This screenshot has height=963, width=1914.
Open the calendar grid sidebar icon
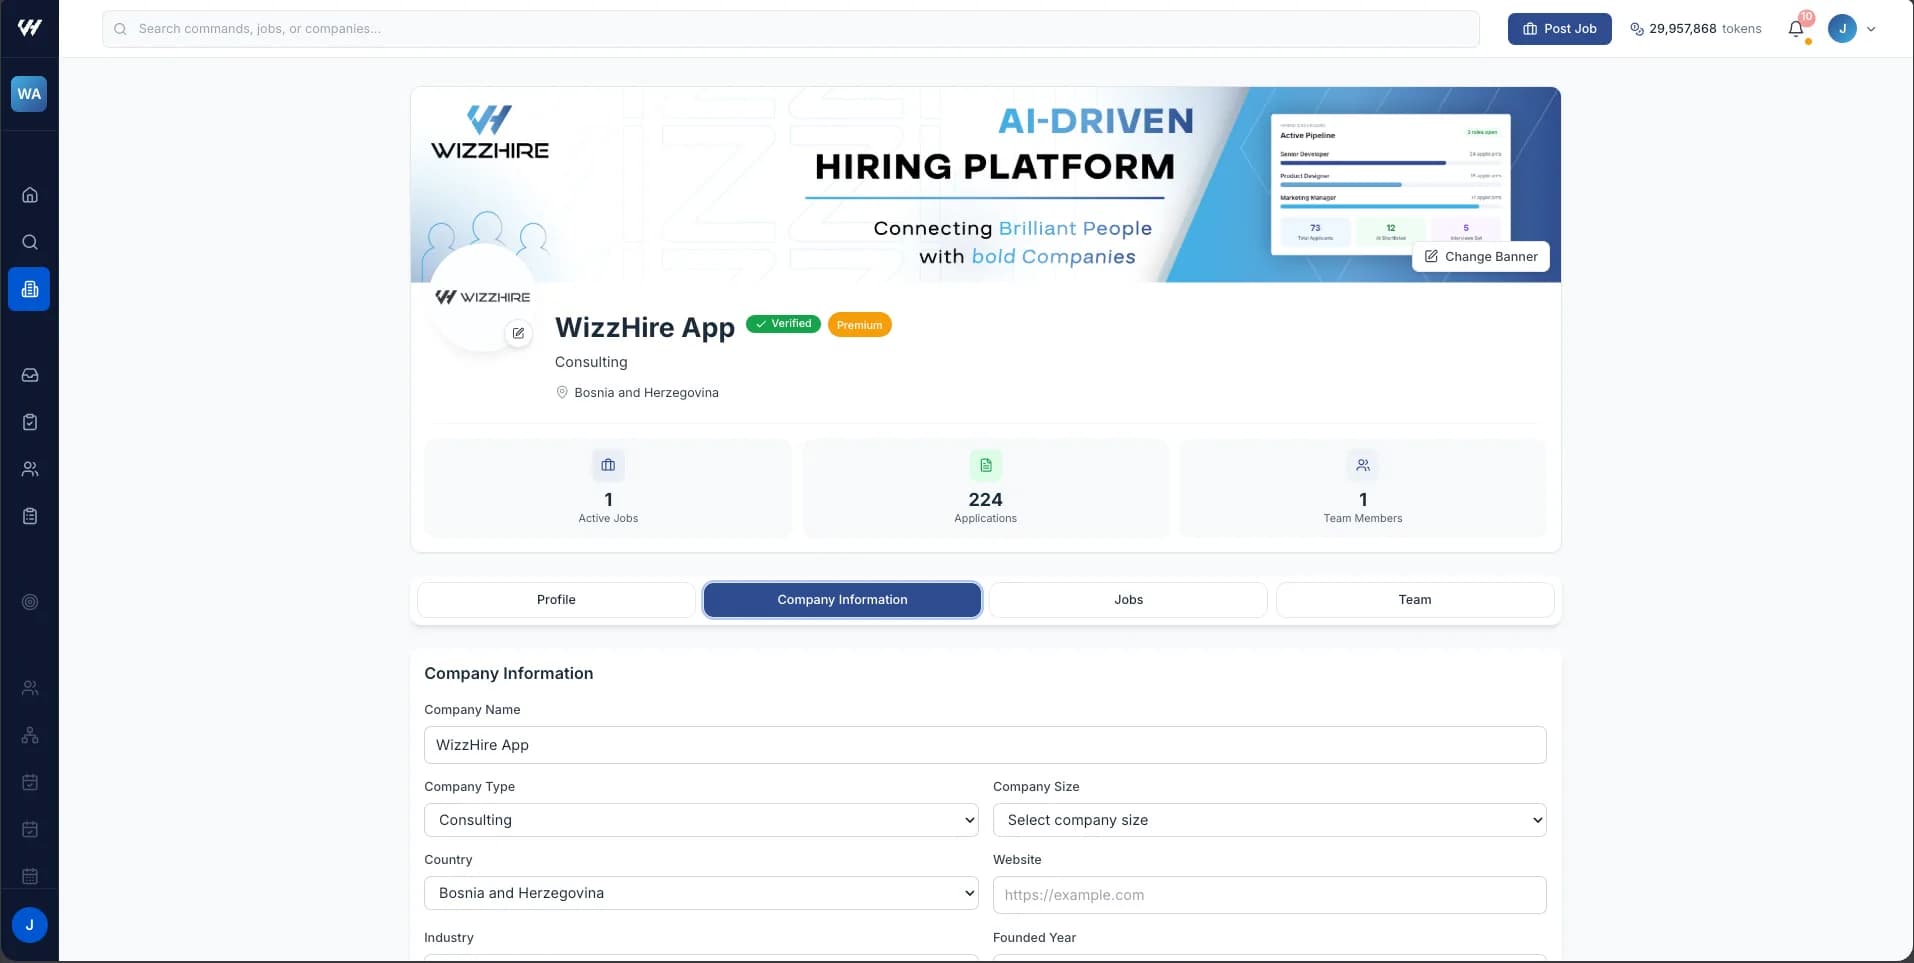[x=30, y=876]
